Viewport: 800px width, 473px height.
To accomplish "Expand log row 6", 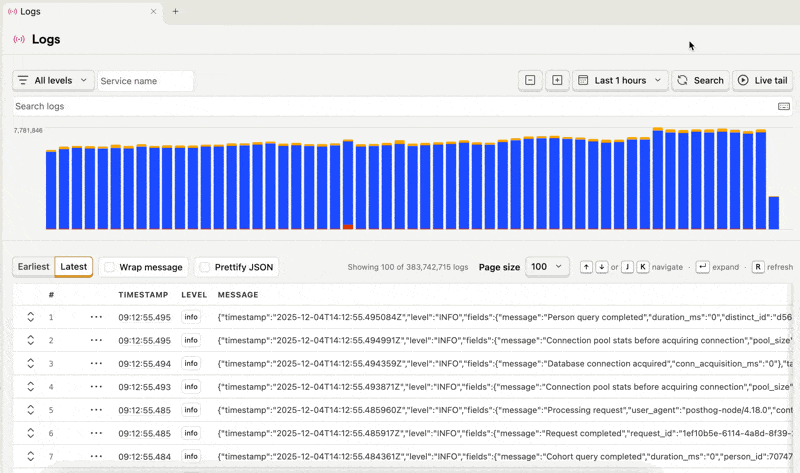I will 31,433.
